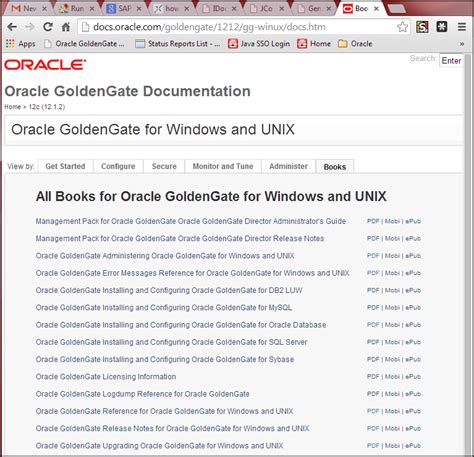Open the Chrome hamburger menu
Screen dimensions: 474x457
point(462,27)
